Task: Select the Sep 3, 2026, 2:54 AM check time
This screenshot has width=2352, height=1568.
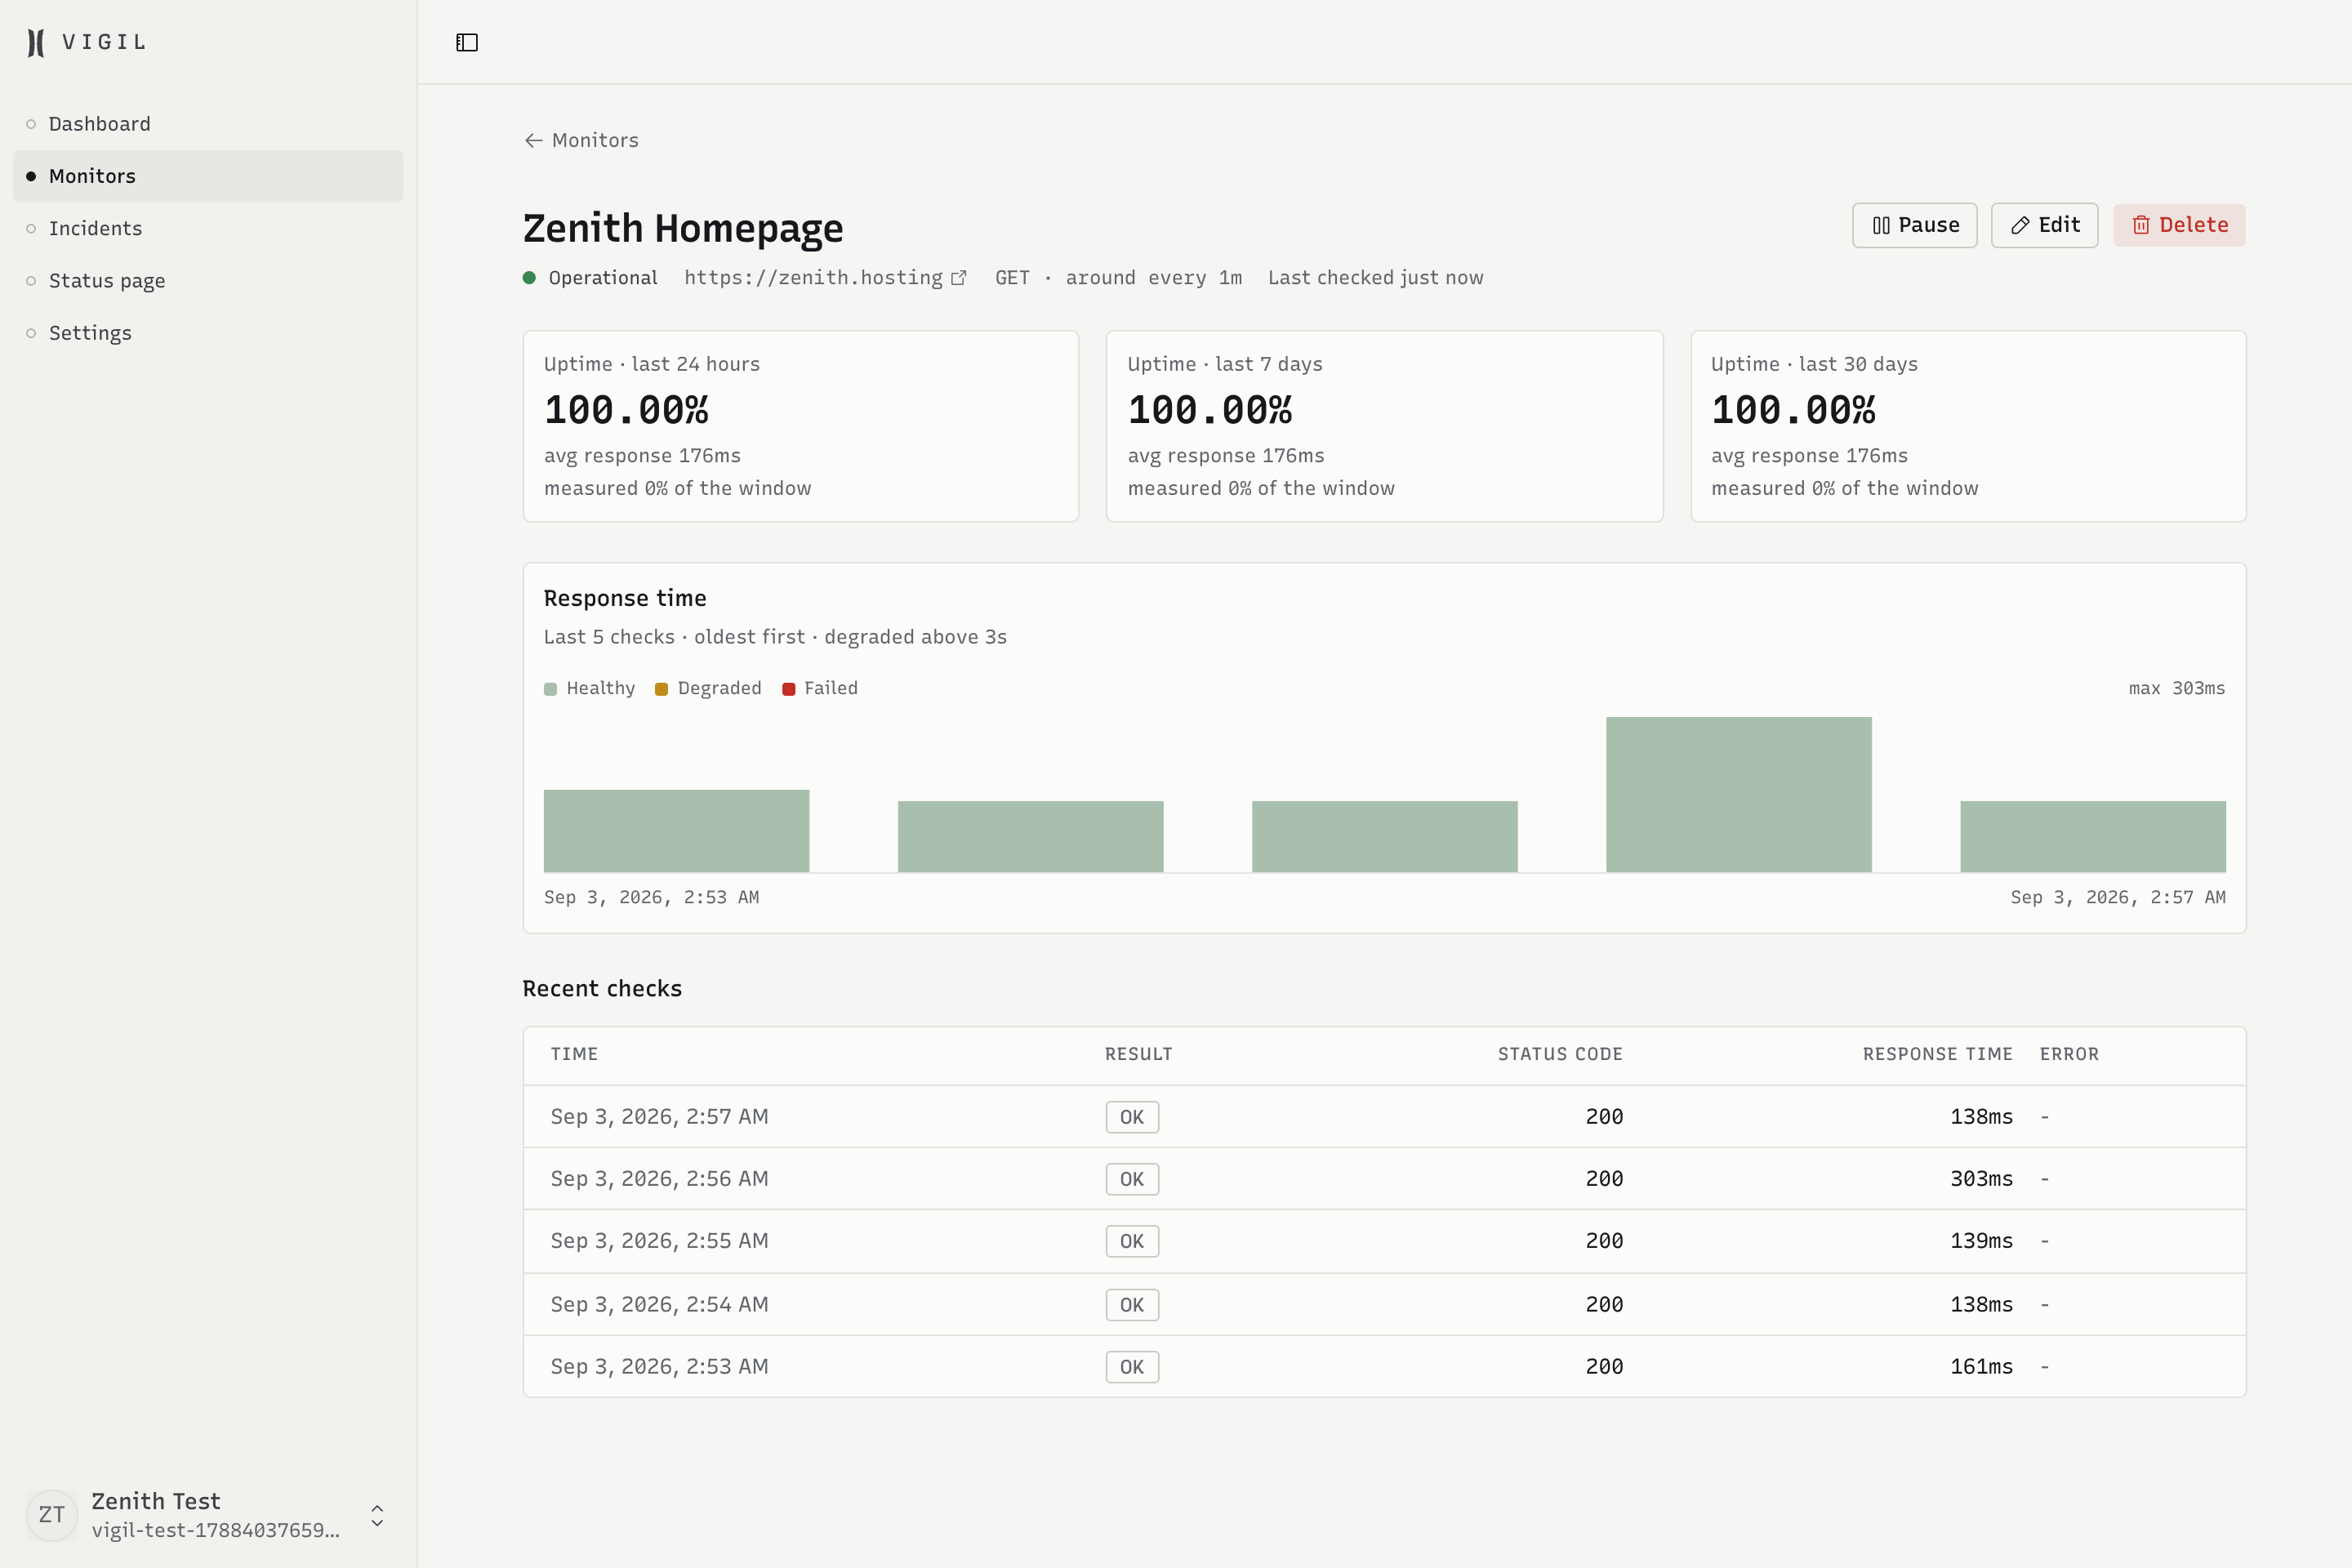Action: click(659, 1305)
